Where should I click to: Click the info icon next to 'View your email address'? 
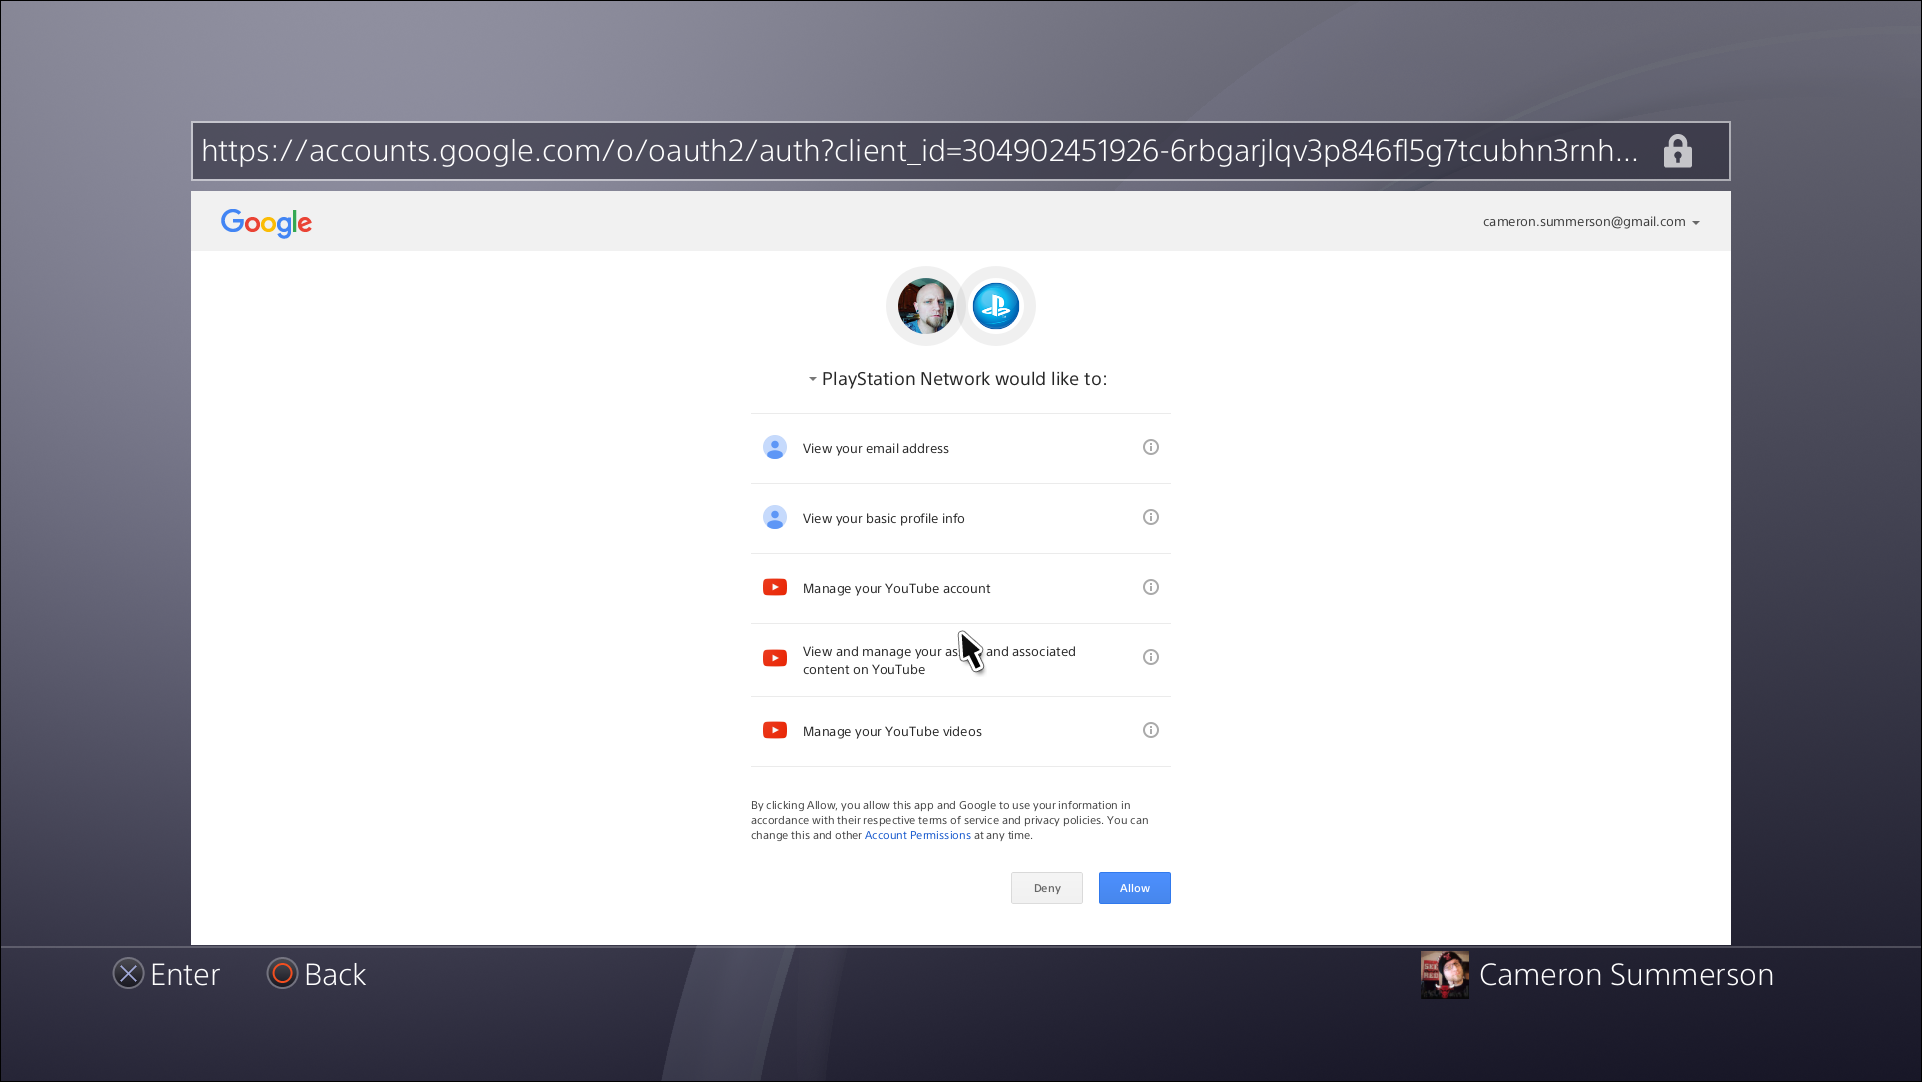click(x=1150, y=447)
